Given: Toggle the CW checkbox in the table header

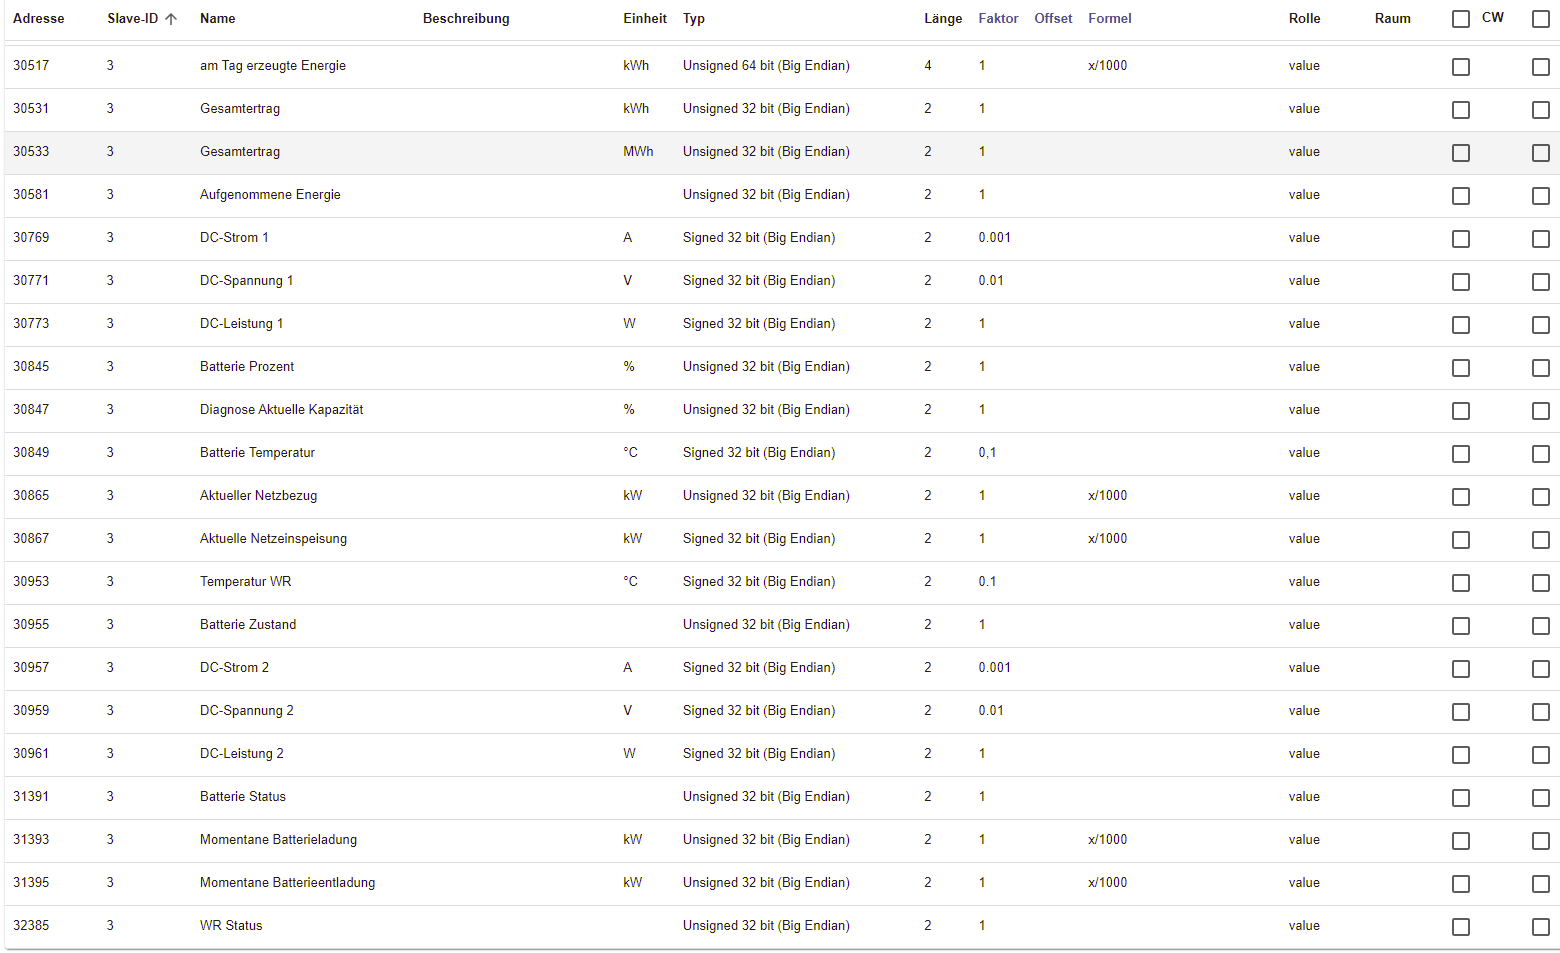Looking at the screenshot, I should (1461, 19).
